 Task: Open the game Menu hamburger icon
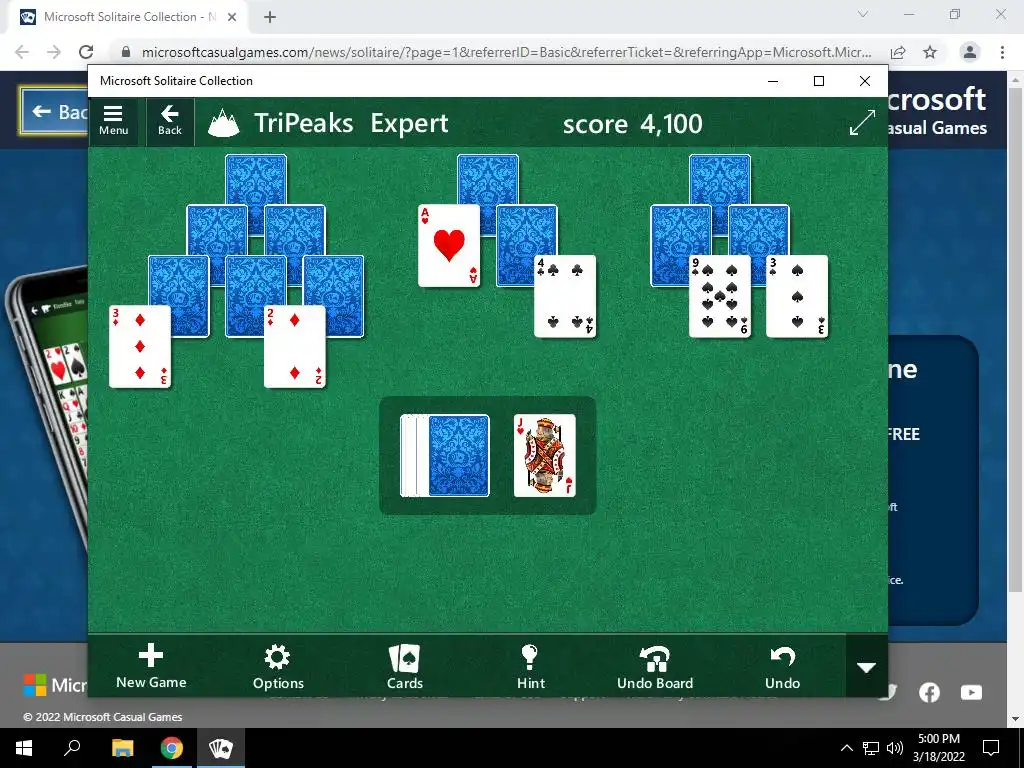[113, 121]
